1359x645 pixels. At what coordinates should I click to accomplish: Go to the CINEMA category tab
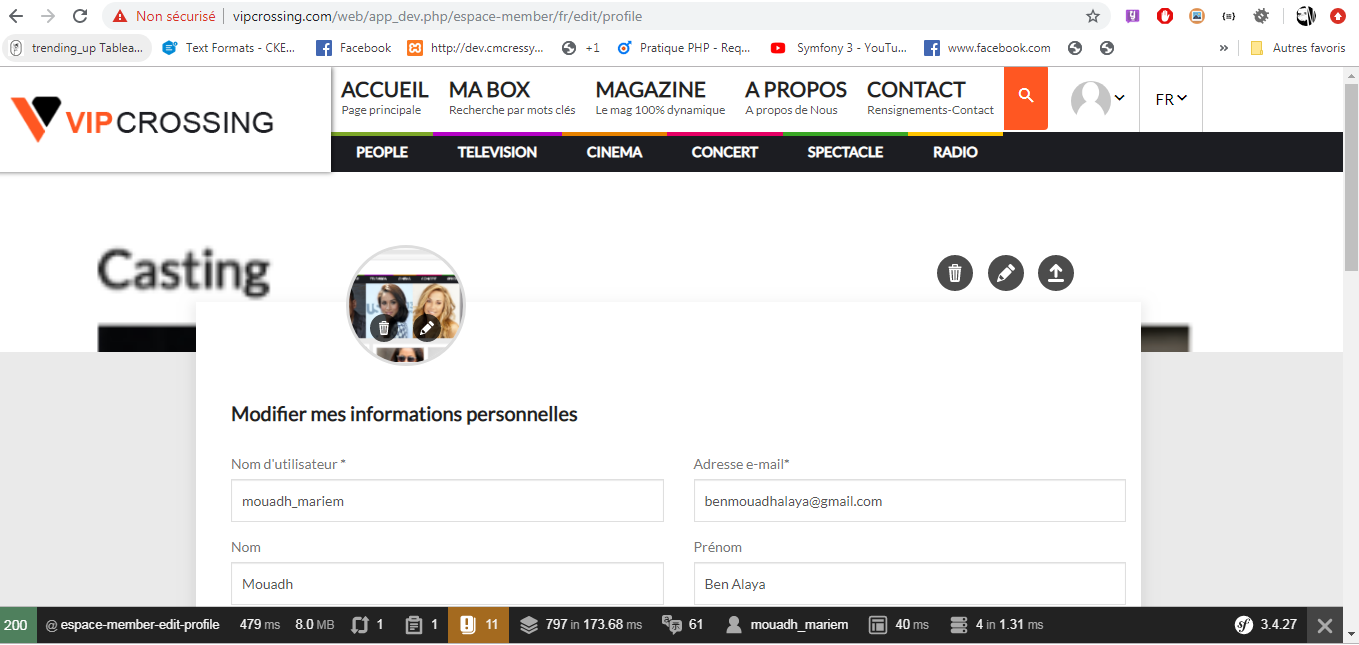pos(614,152)
